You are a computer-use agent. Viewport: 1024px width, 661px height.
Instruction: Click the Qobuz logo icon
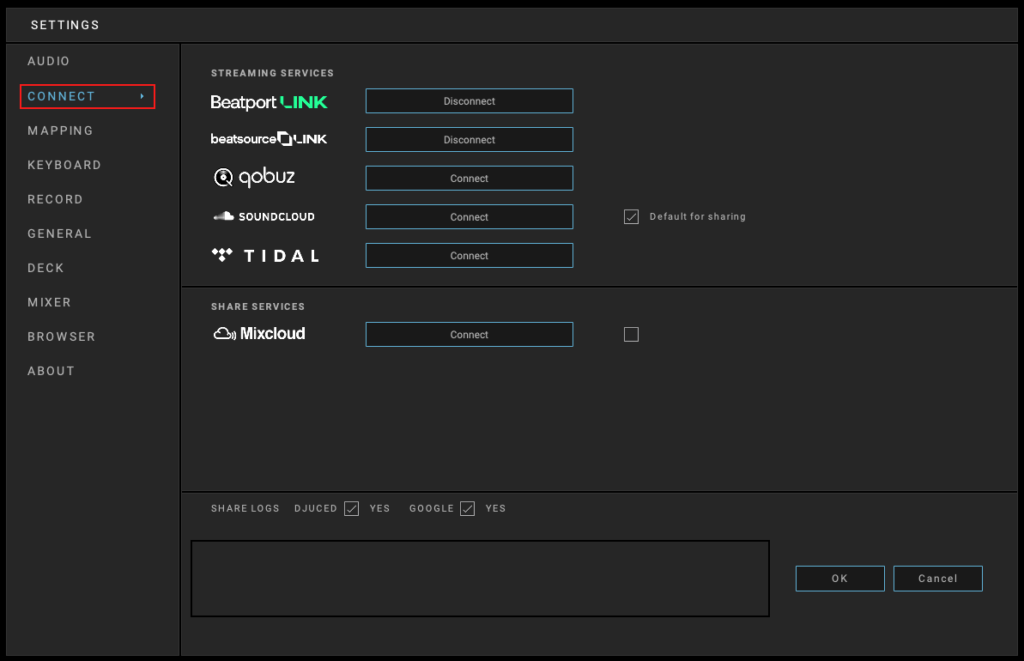(x=224, y=178)
